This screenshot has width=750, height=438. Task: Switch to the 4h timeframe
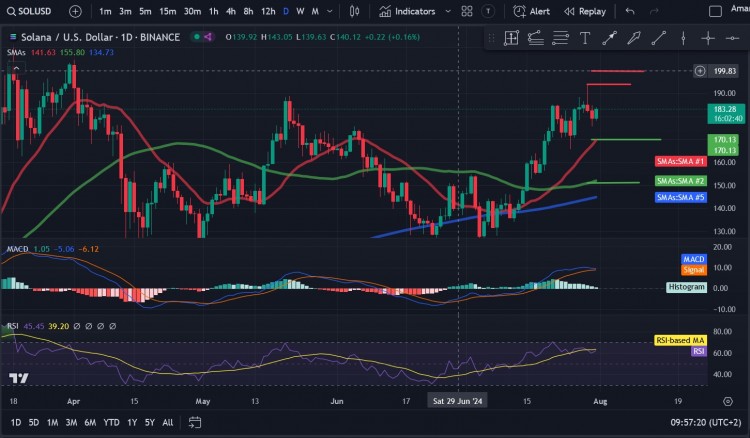pos(231,11)
